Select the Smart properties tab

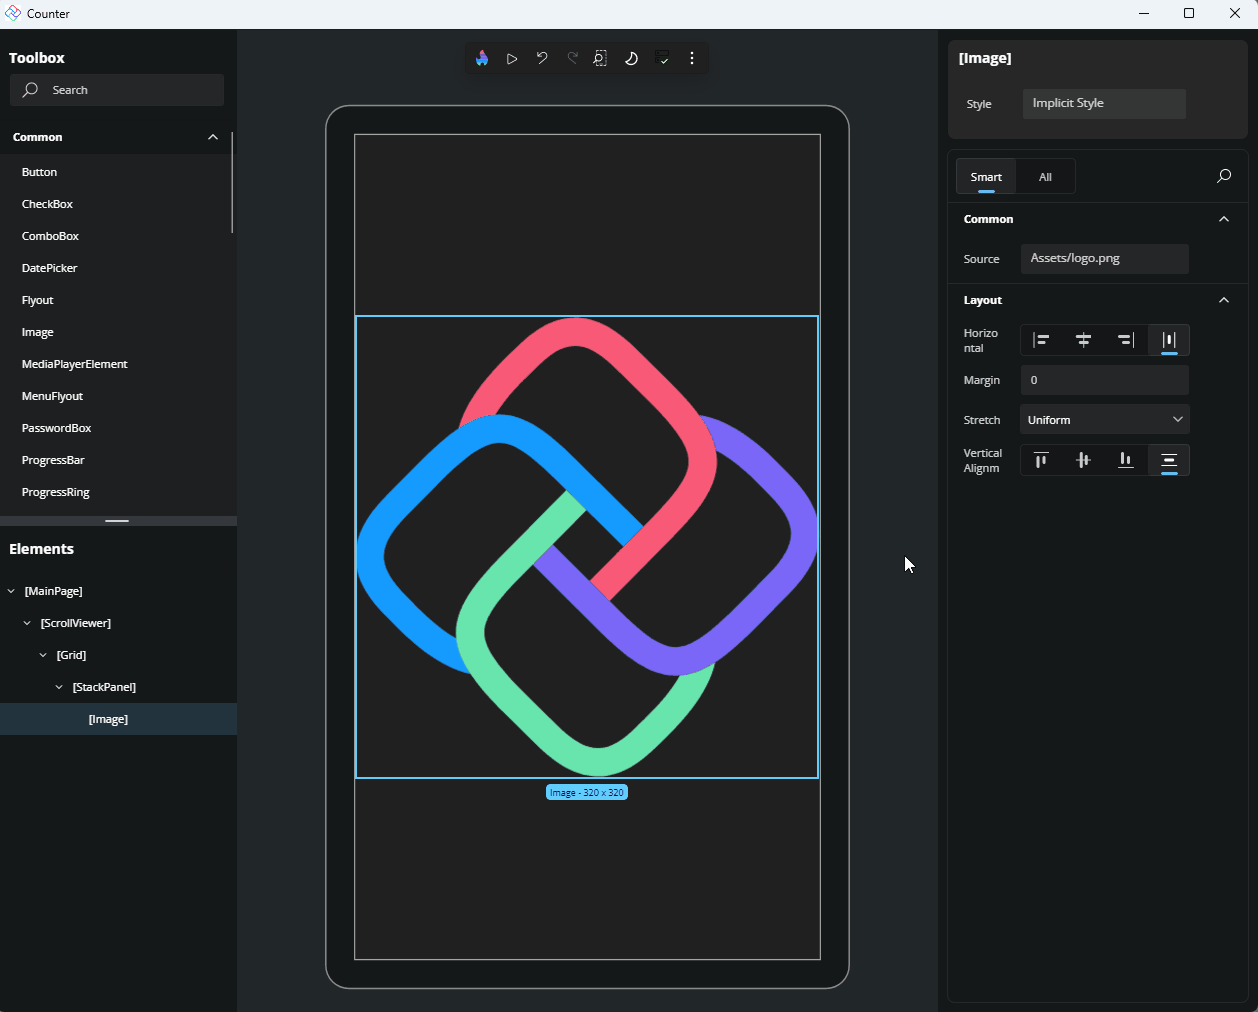pyautogui.click(x=986, y=177)
